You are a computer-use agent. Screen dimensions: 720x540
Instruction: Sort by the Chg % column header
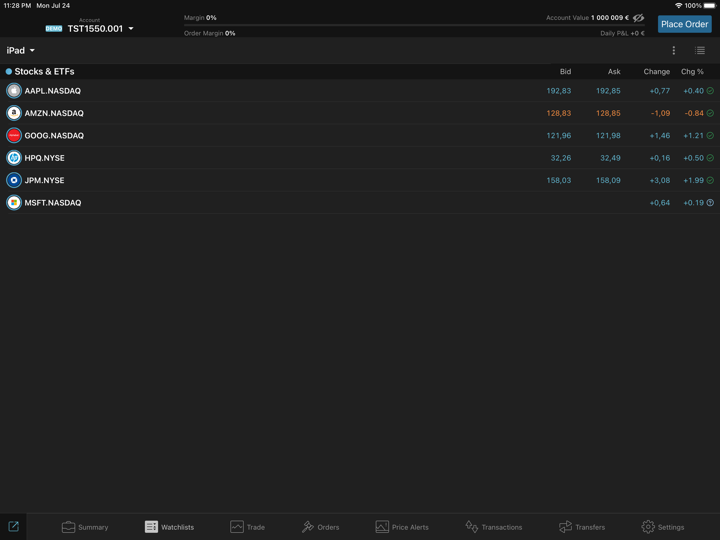pos(692,72)
